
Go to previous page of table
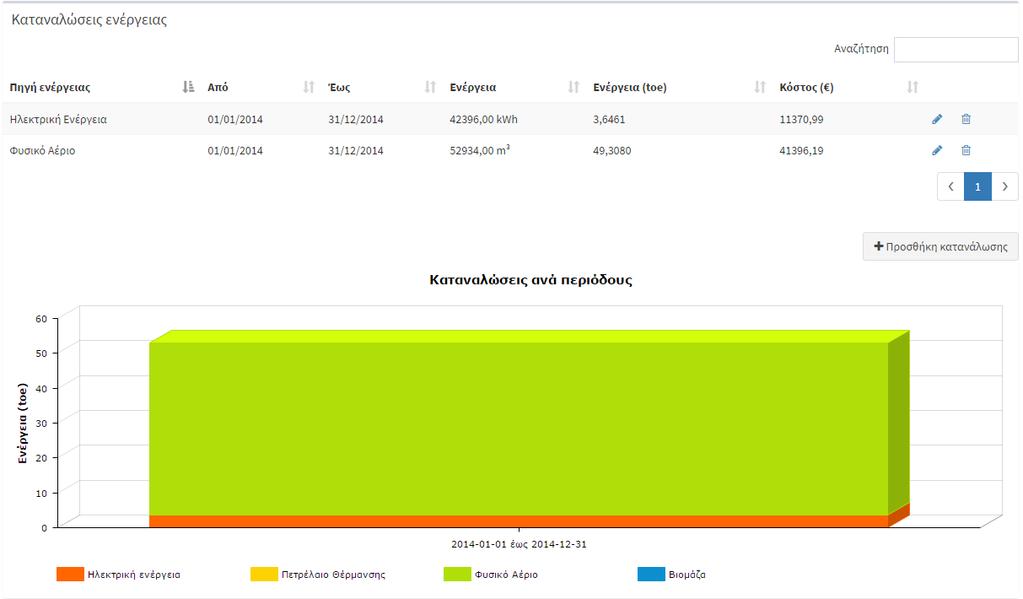pyautogui.click(x=951, y=187)
